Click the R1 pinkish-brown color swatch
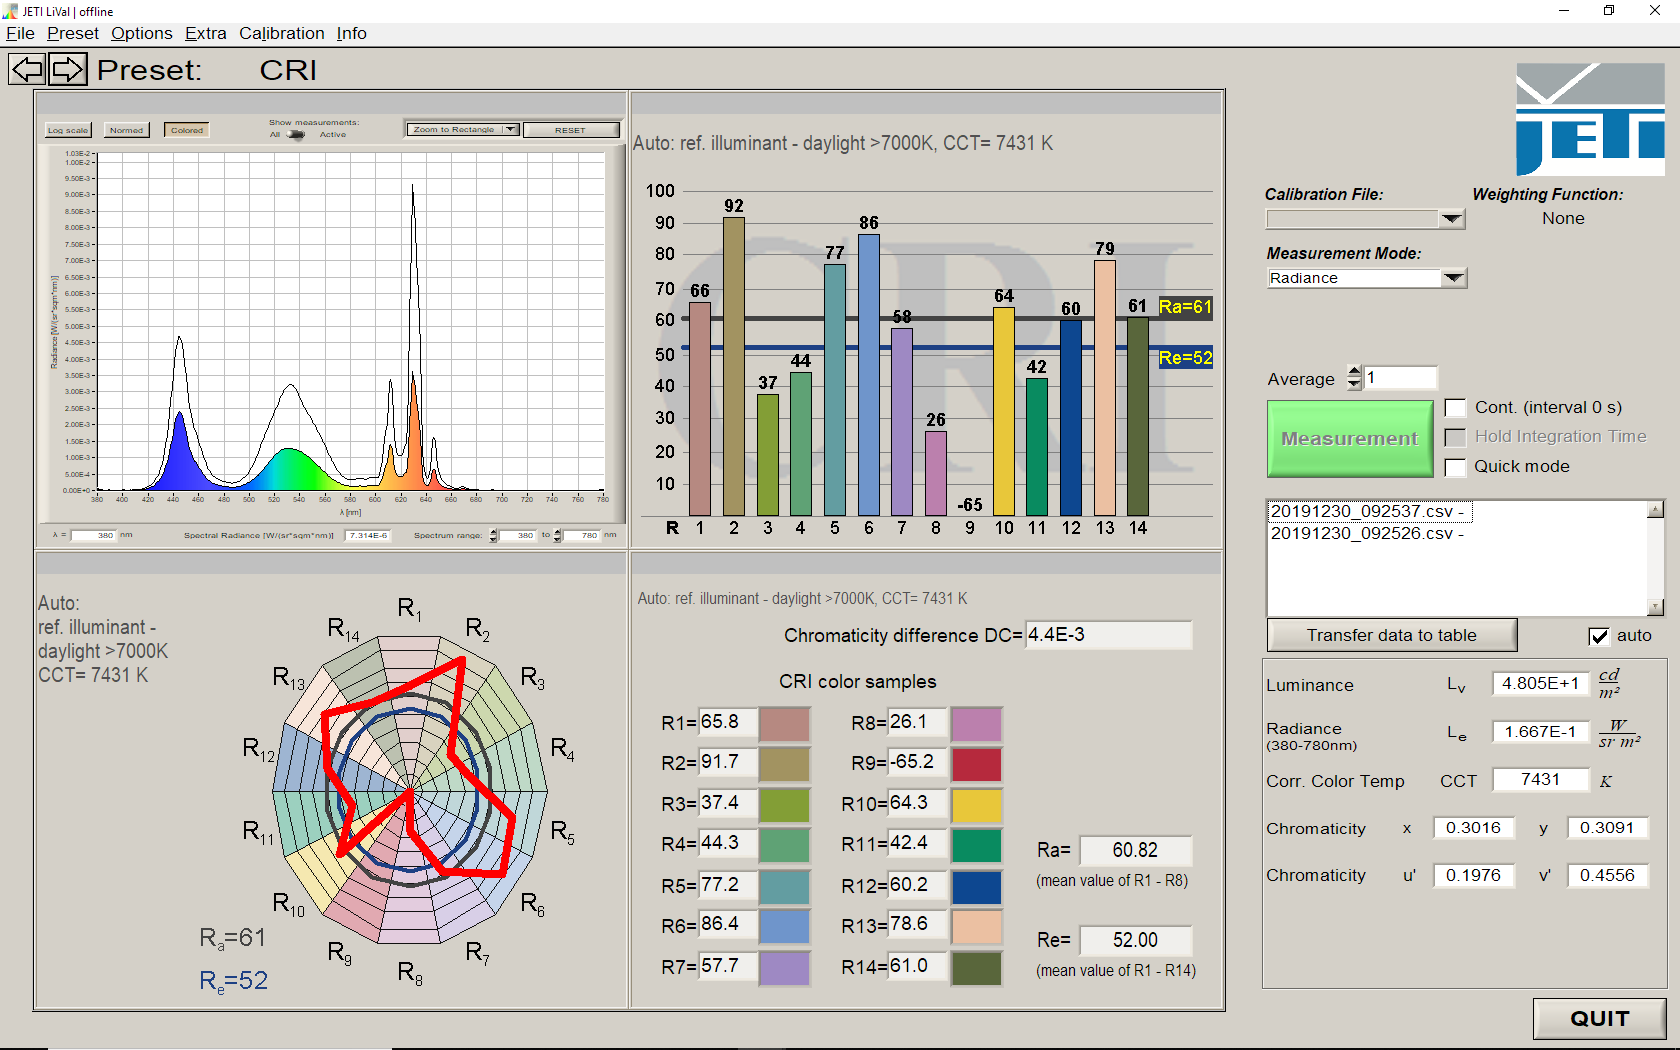Viewport: 1680px width, 1050px height. [785, 723]
